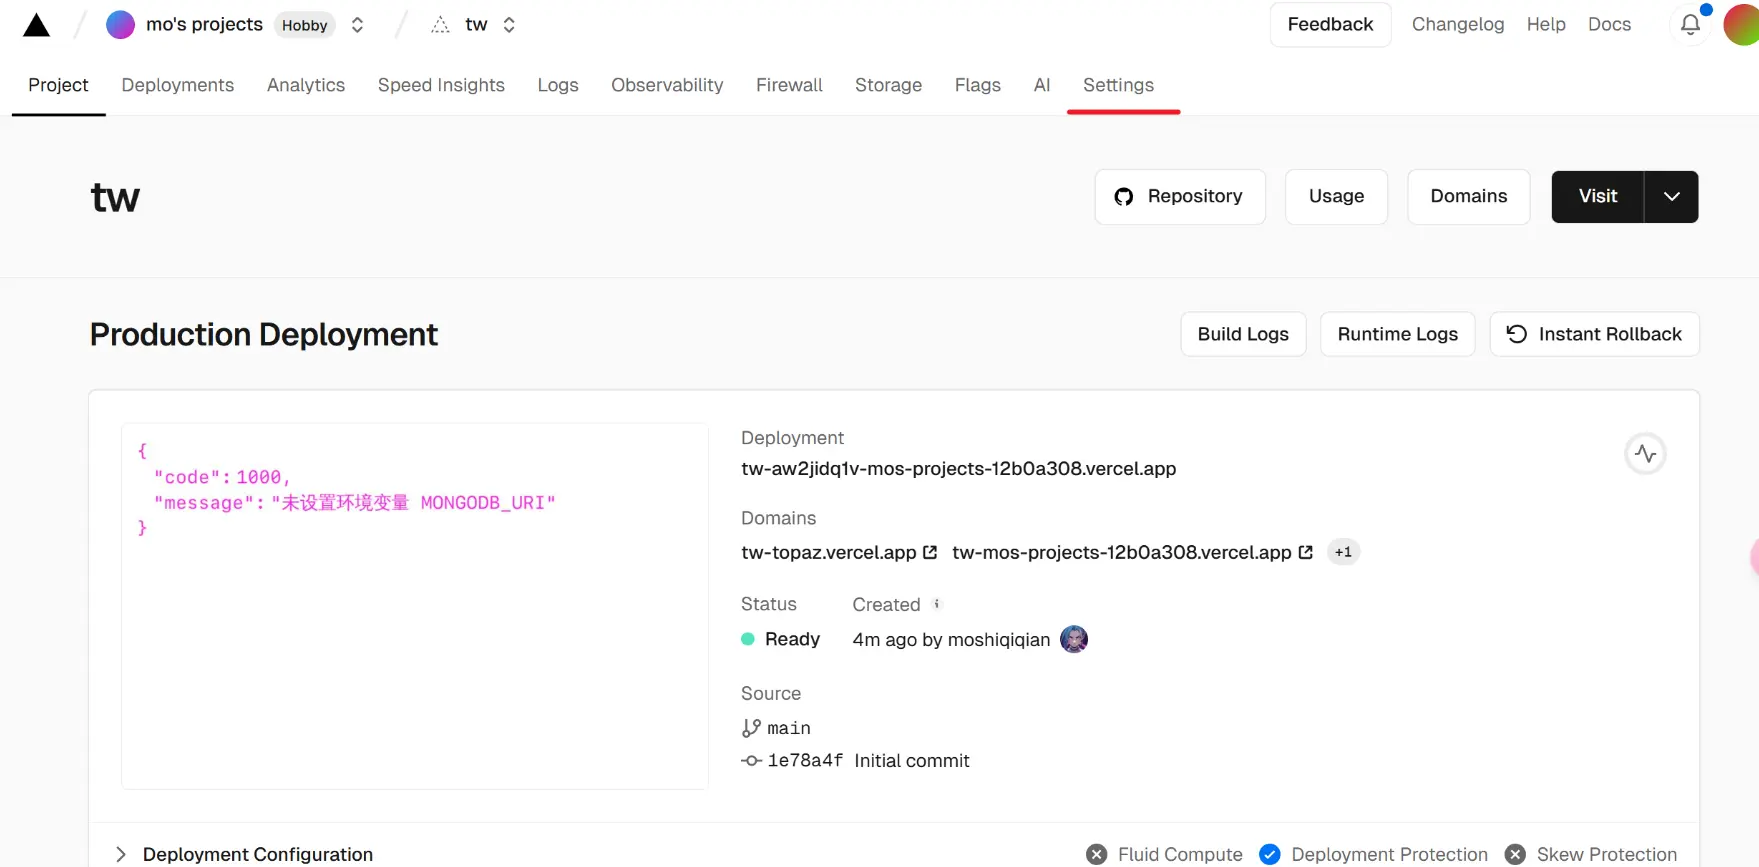
Task: Open the Settings tab
Action: (1118, 85)
